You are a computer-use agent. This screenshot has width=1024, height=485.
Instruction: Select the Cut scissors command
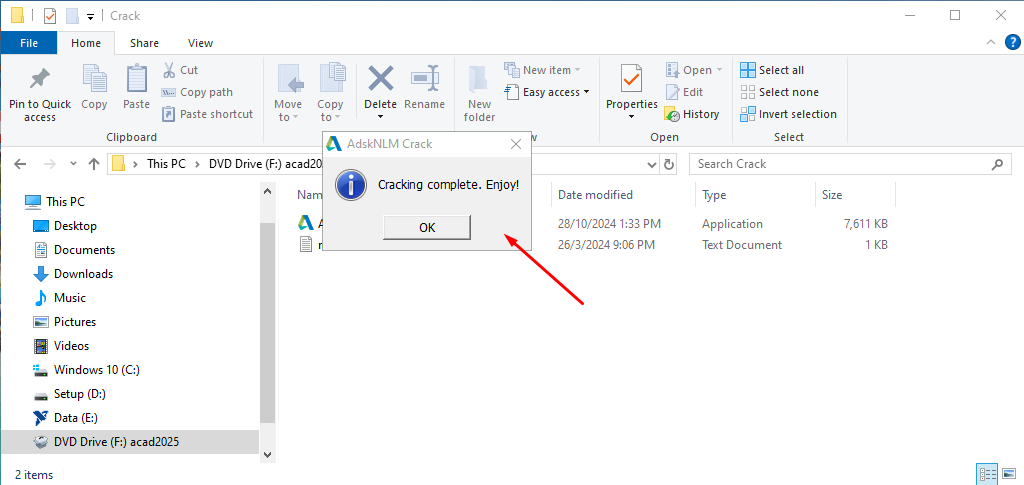pos(180,70)
